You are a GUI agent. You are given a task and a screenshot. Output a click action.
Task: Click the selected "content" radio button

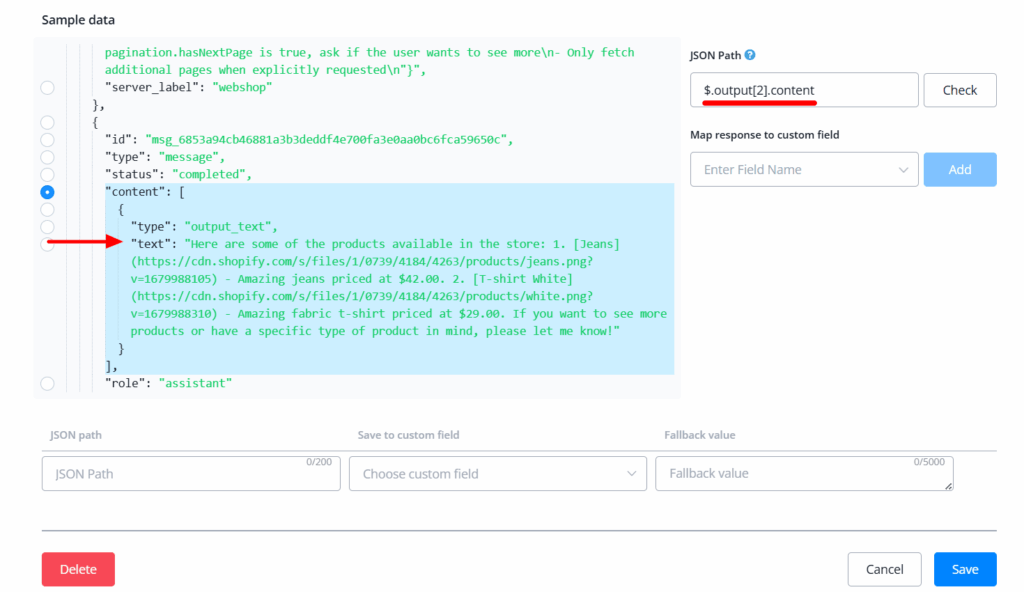pyautogui.click(x=47, y=192)
